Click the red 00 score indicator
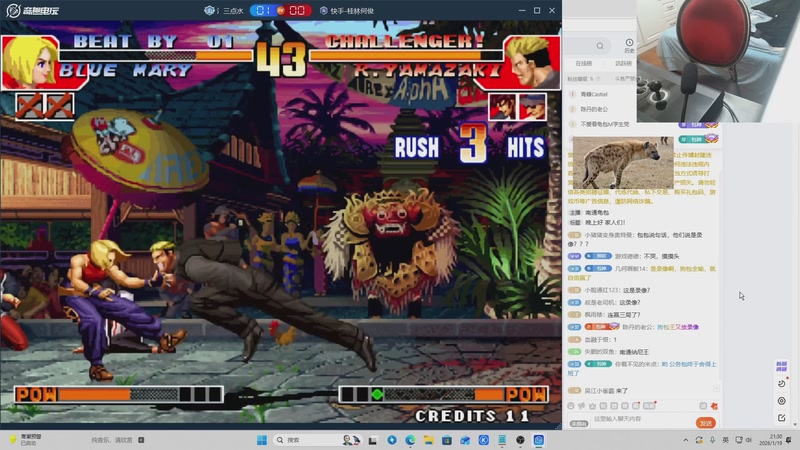This screenshot has width=800, height=450. point(297,10)
